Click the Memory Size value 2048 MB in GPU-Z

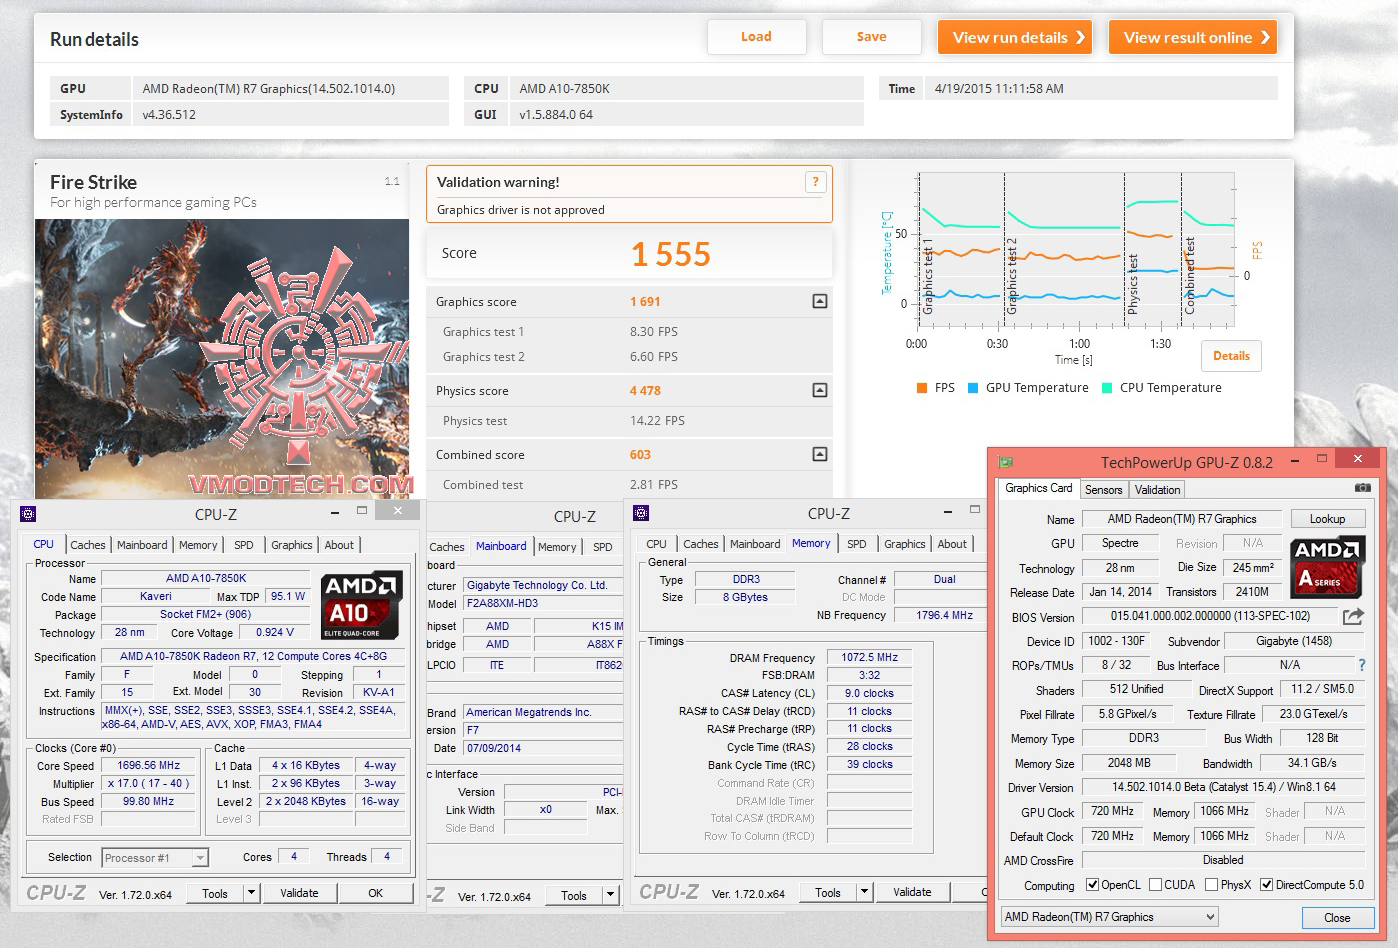pyautogui.click(x=1129, y=763)
